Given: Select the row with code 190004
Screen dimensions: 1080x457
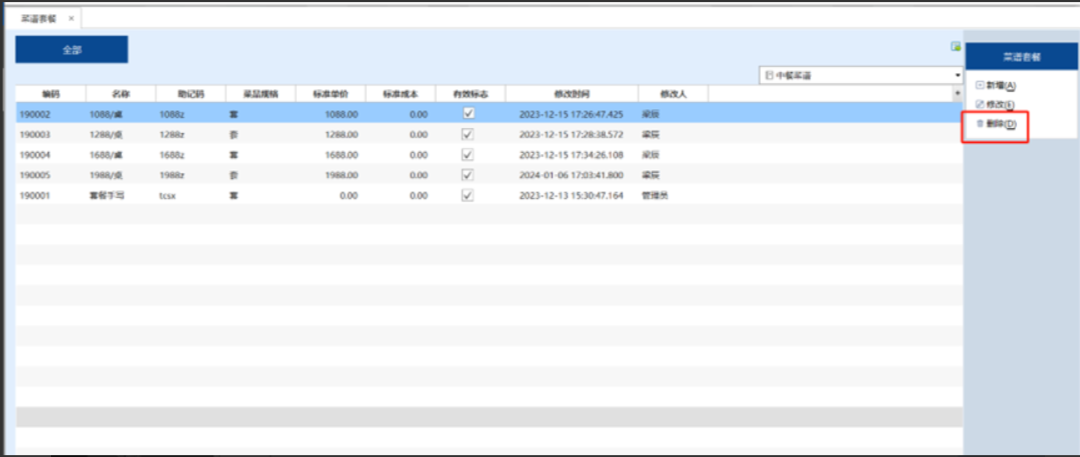Looking at the screenshot, I should (35, 155).
